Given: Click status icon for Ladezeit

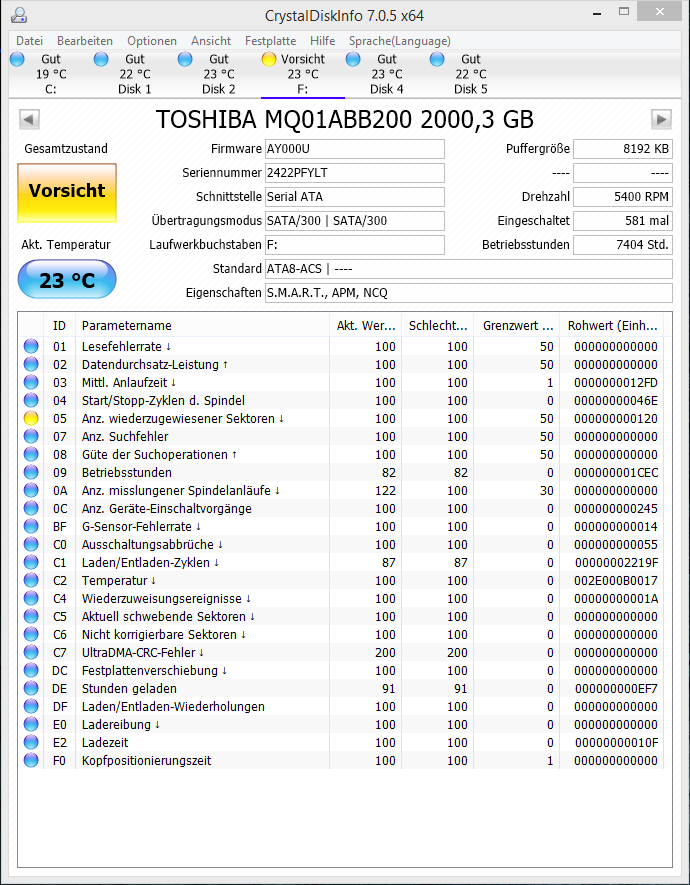Looking at the screenshot, I should (31, 742).
